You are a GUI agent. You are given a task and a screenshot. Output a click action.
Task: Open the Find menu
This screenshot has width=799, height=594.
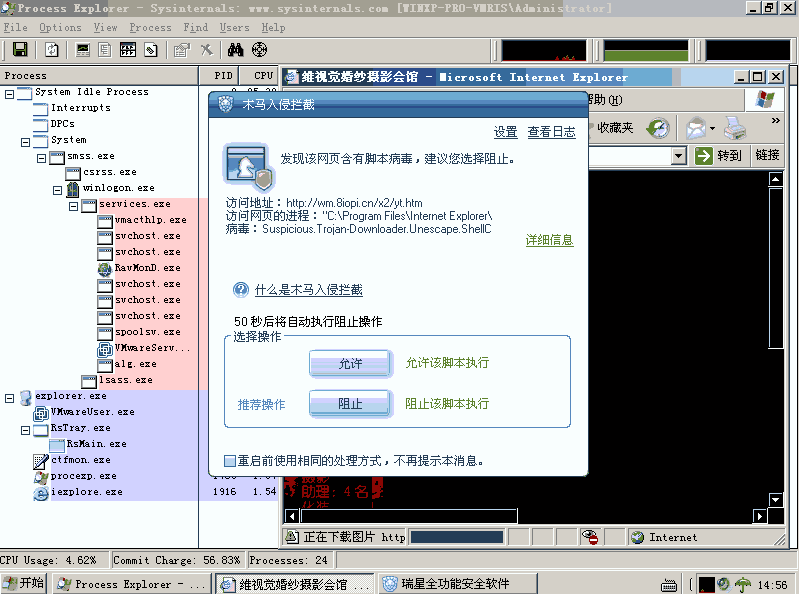click(x=196, y=28)
